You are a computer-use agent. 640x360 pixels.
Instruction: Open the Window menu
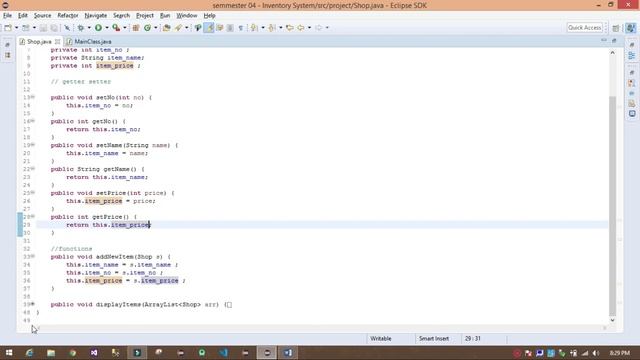[x=187, y=16]
